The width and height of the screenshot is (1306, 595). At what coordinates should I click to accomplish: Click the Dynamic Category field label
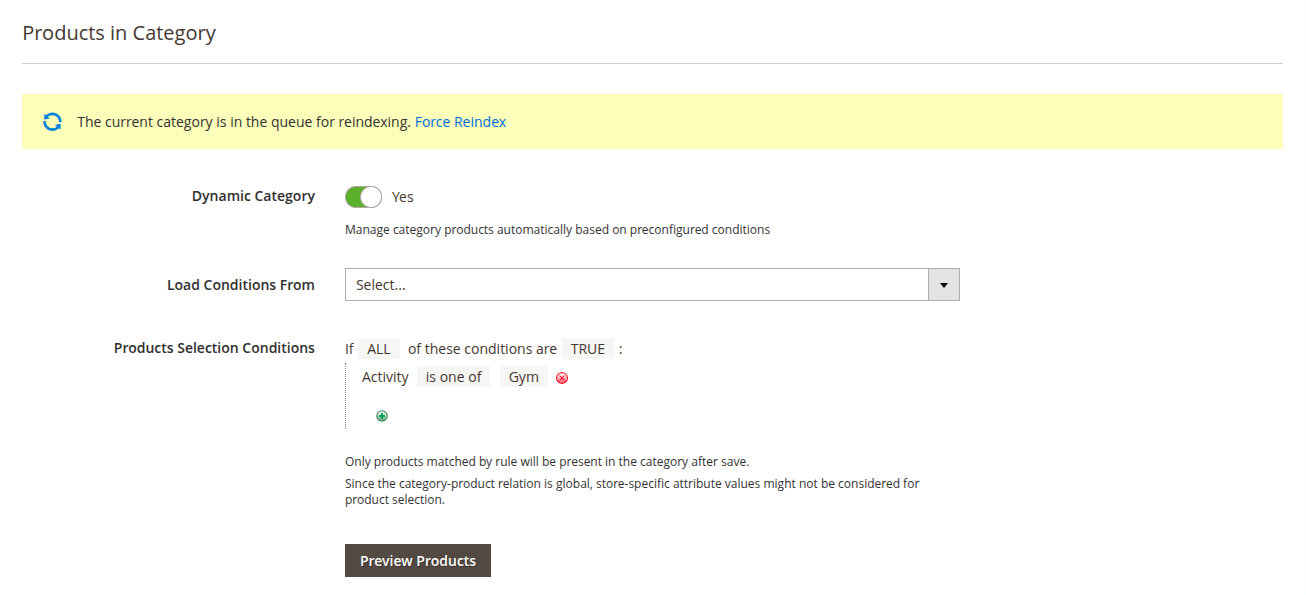[253, 196]
